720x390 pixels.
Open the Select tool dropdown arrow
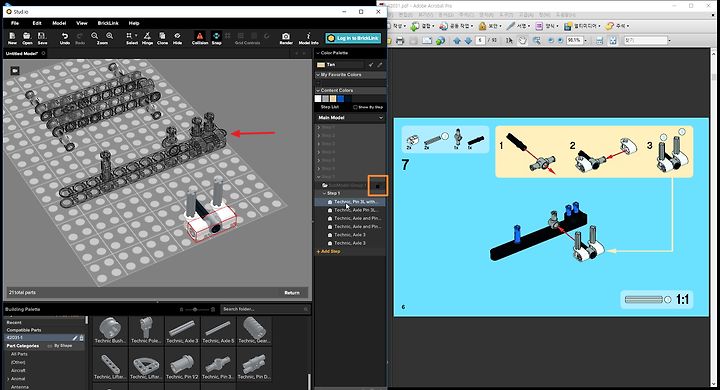point(136,35)
